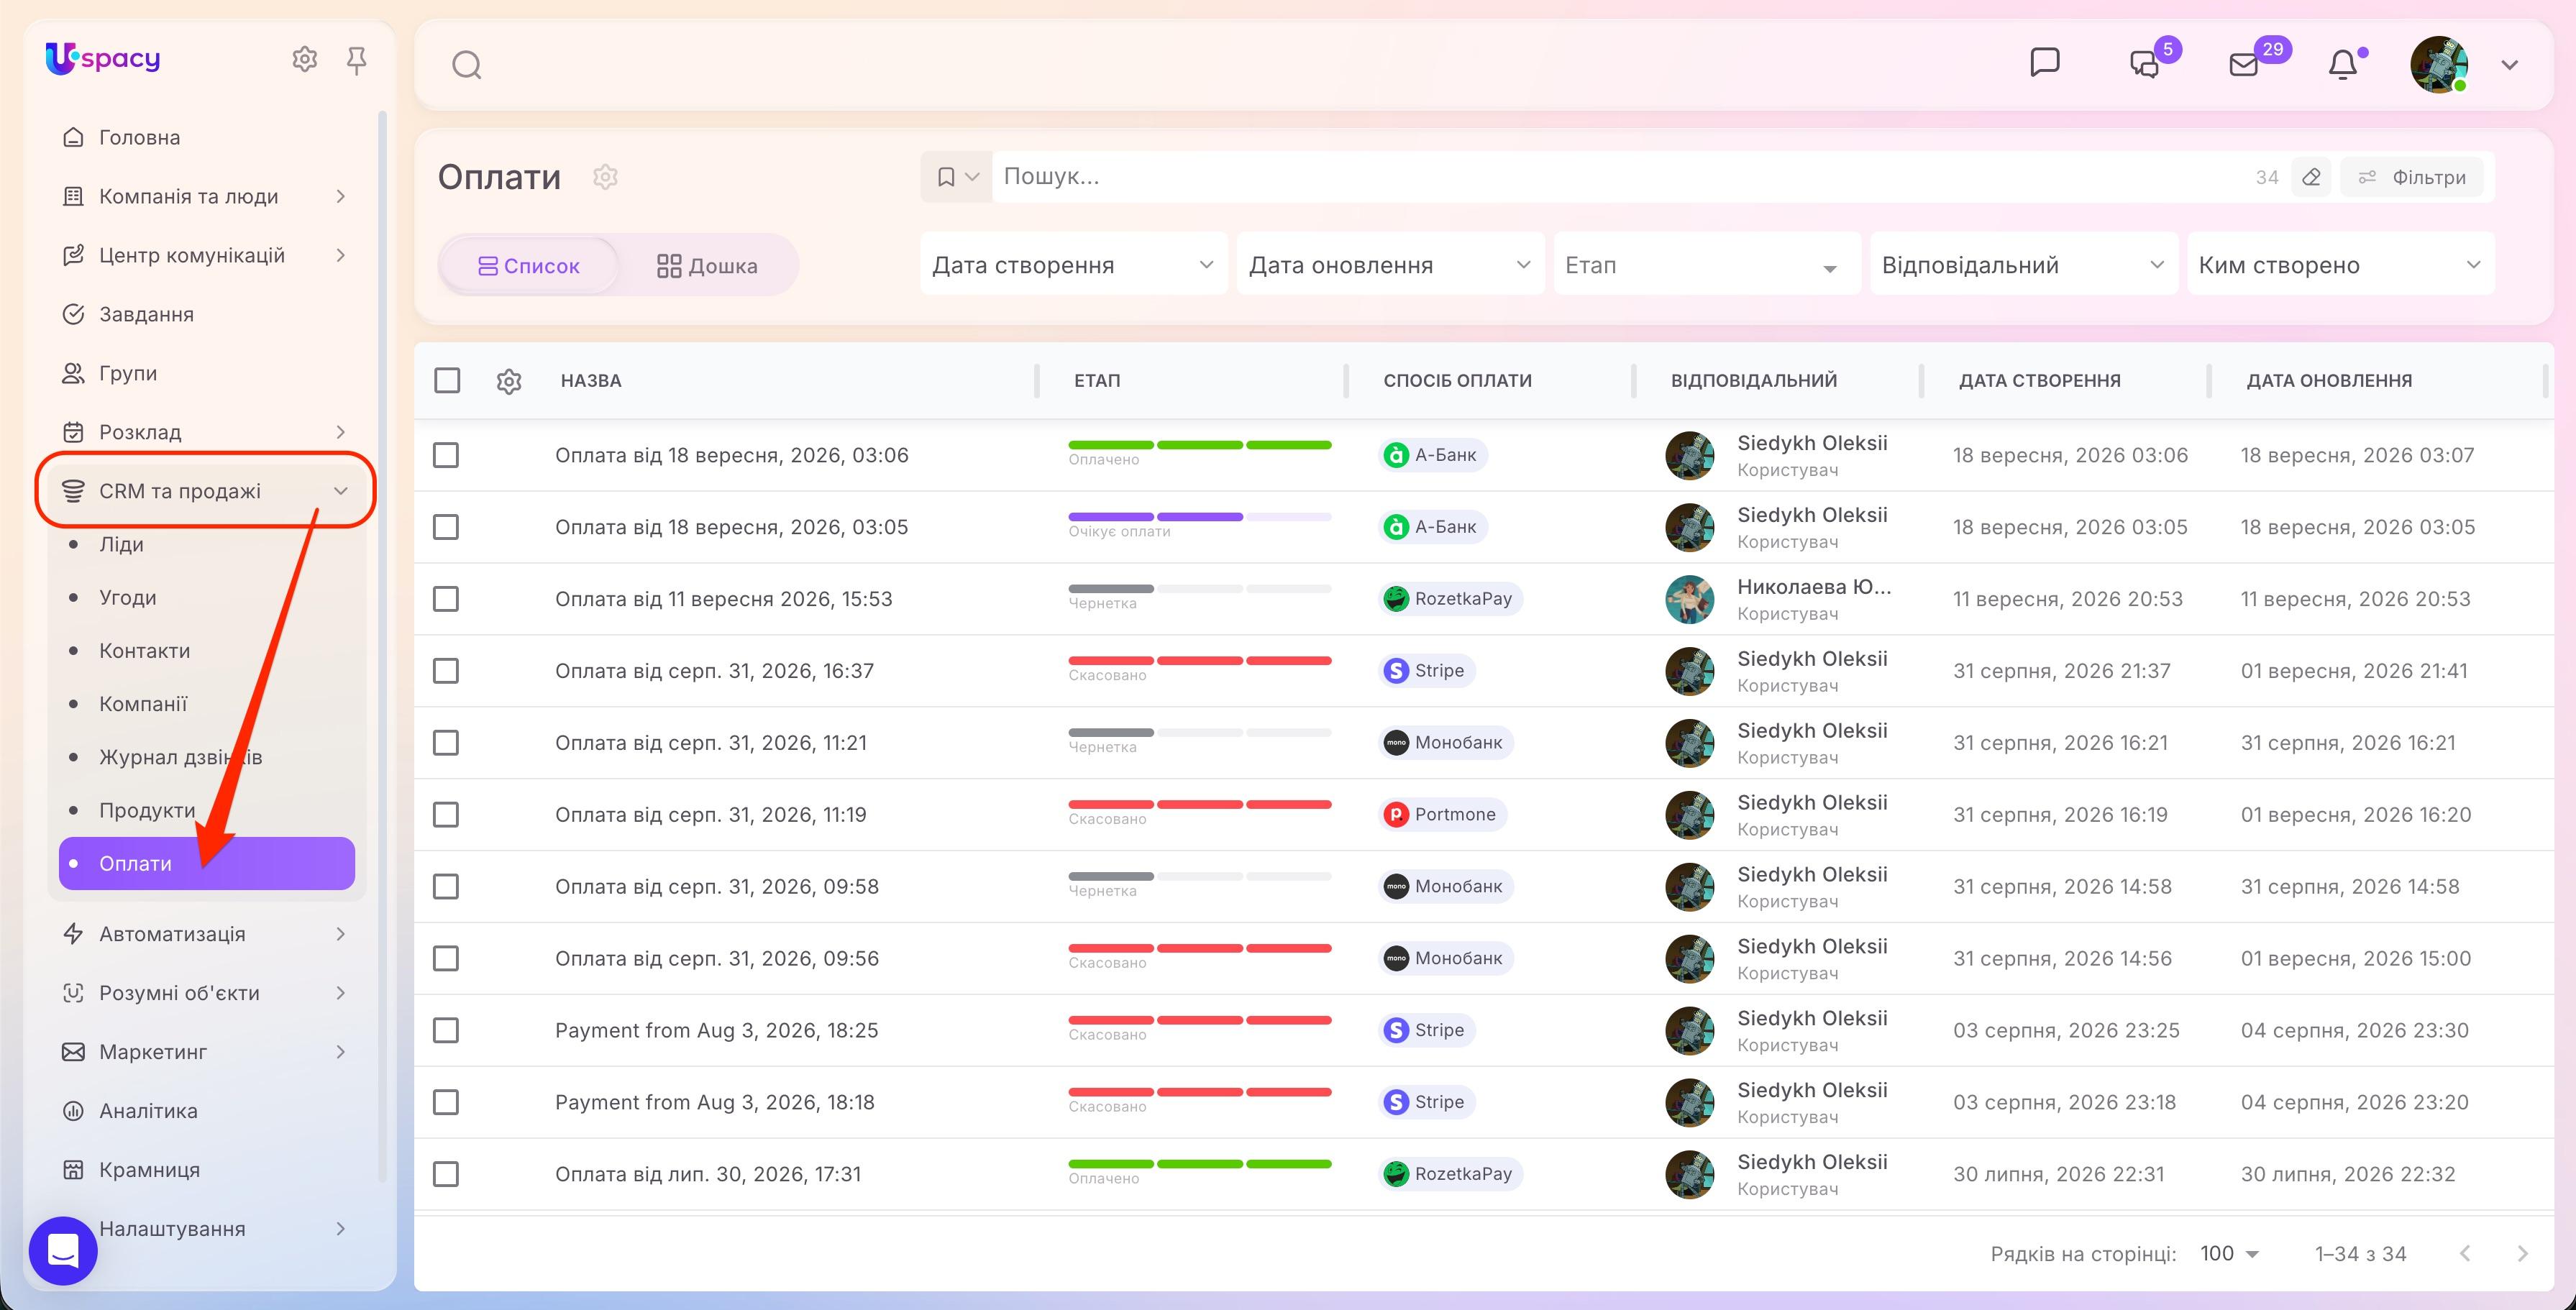2576x1310 pixels.
Task: Open Контакти in CRM submenu
Action: coord(145,651)
